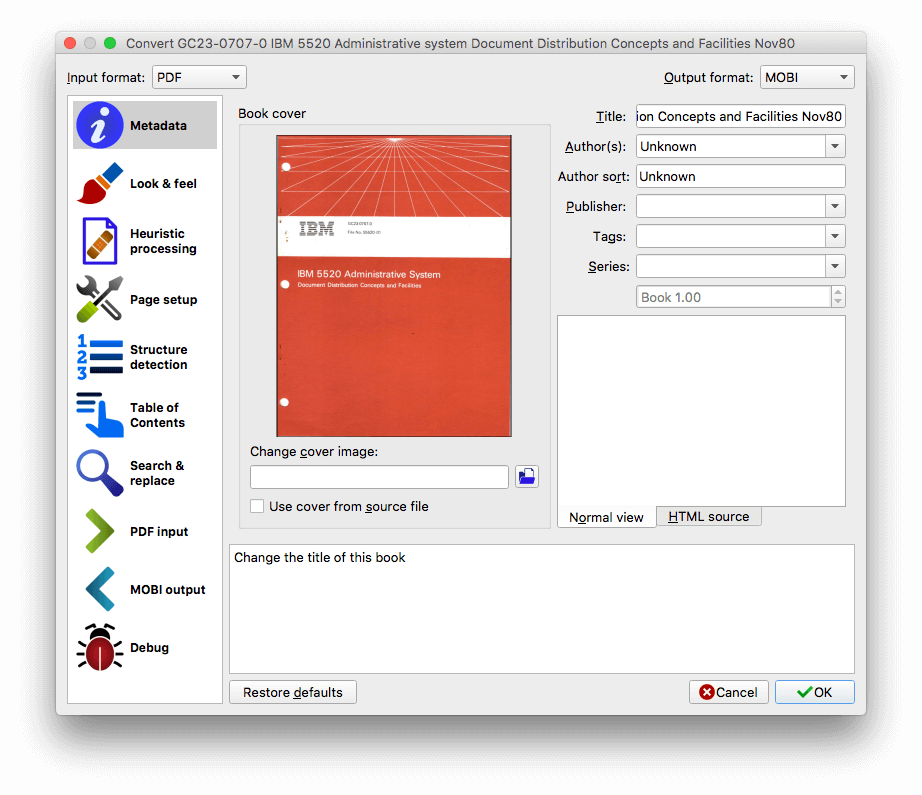Image resolution: width=922 pixels, height=795 pixels.
Task: Click the Tags text field
Action: click(731, 236)
